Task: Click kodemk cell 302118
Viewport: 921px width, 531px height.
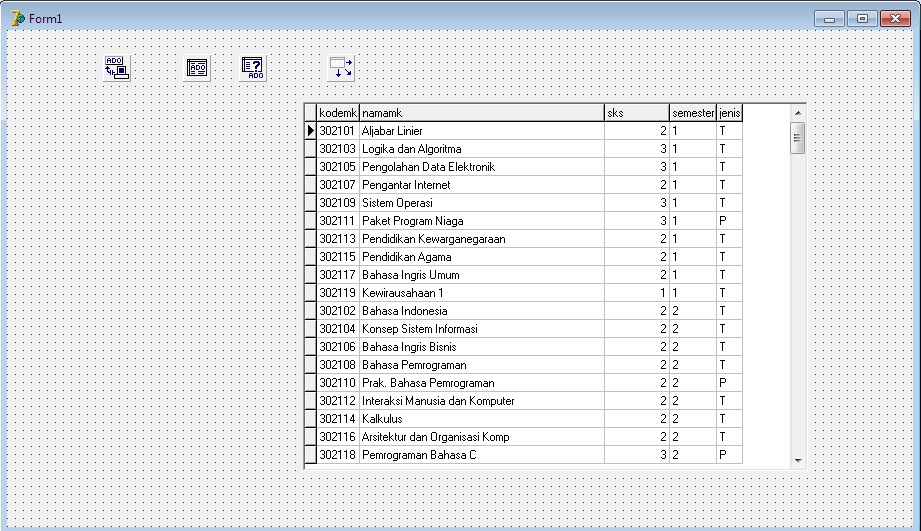Action: coord(338,455)
